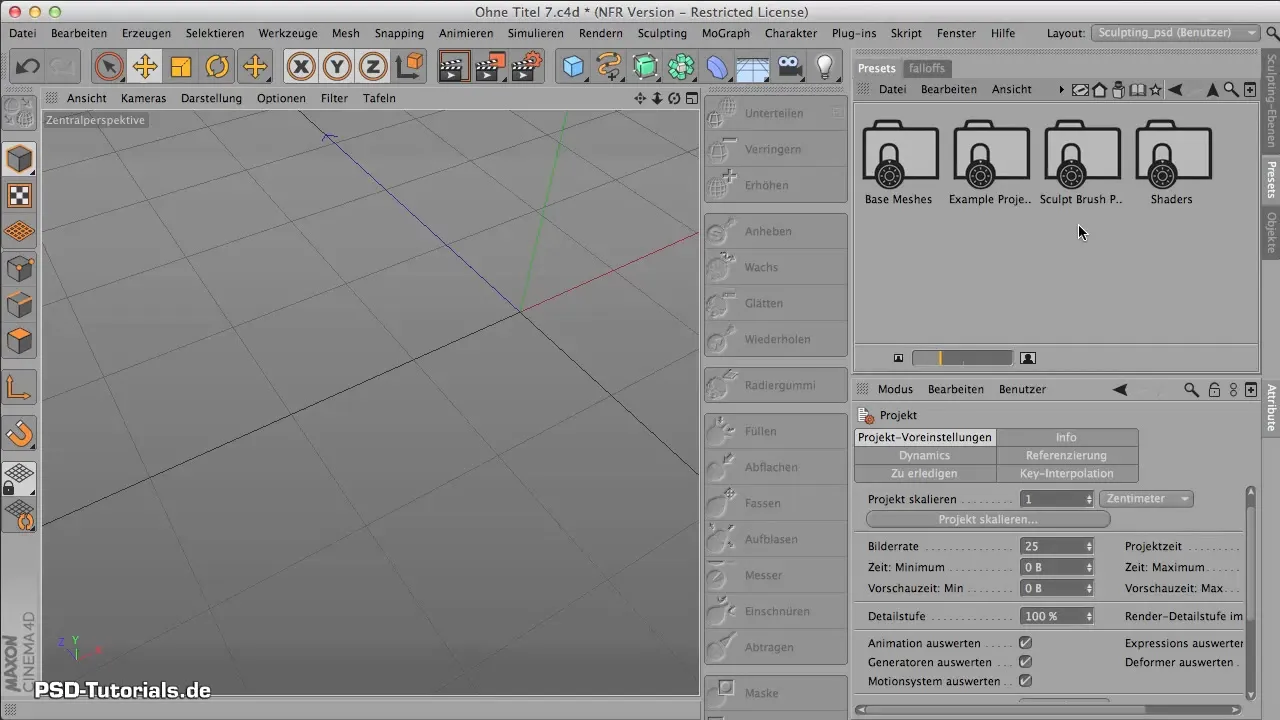Toggle the Z axis lock
1280x720 pixels.
coord(373,67)
